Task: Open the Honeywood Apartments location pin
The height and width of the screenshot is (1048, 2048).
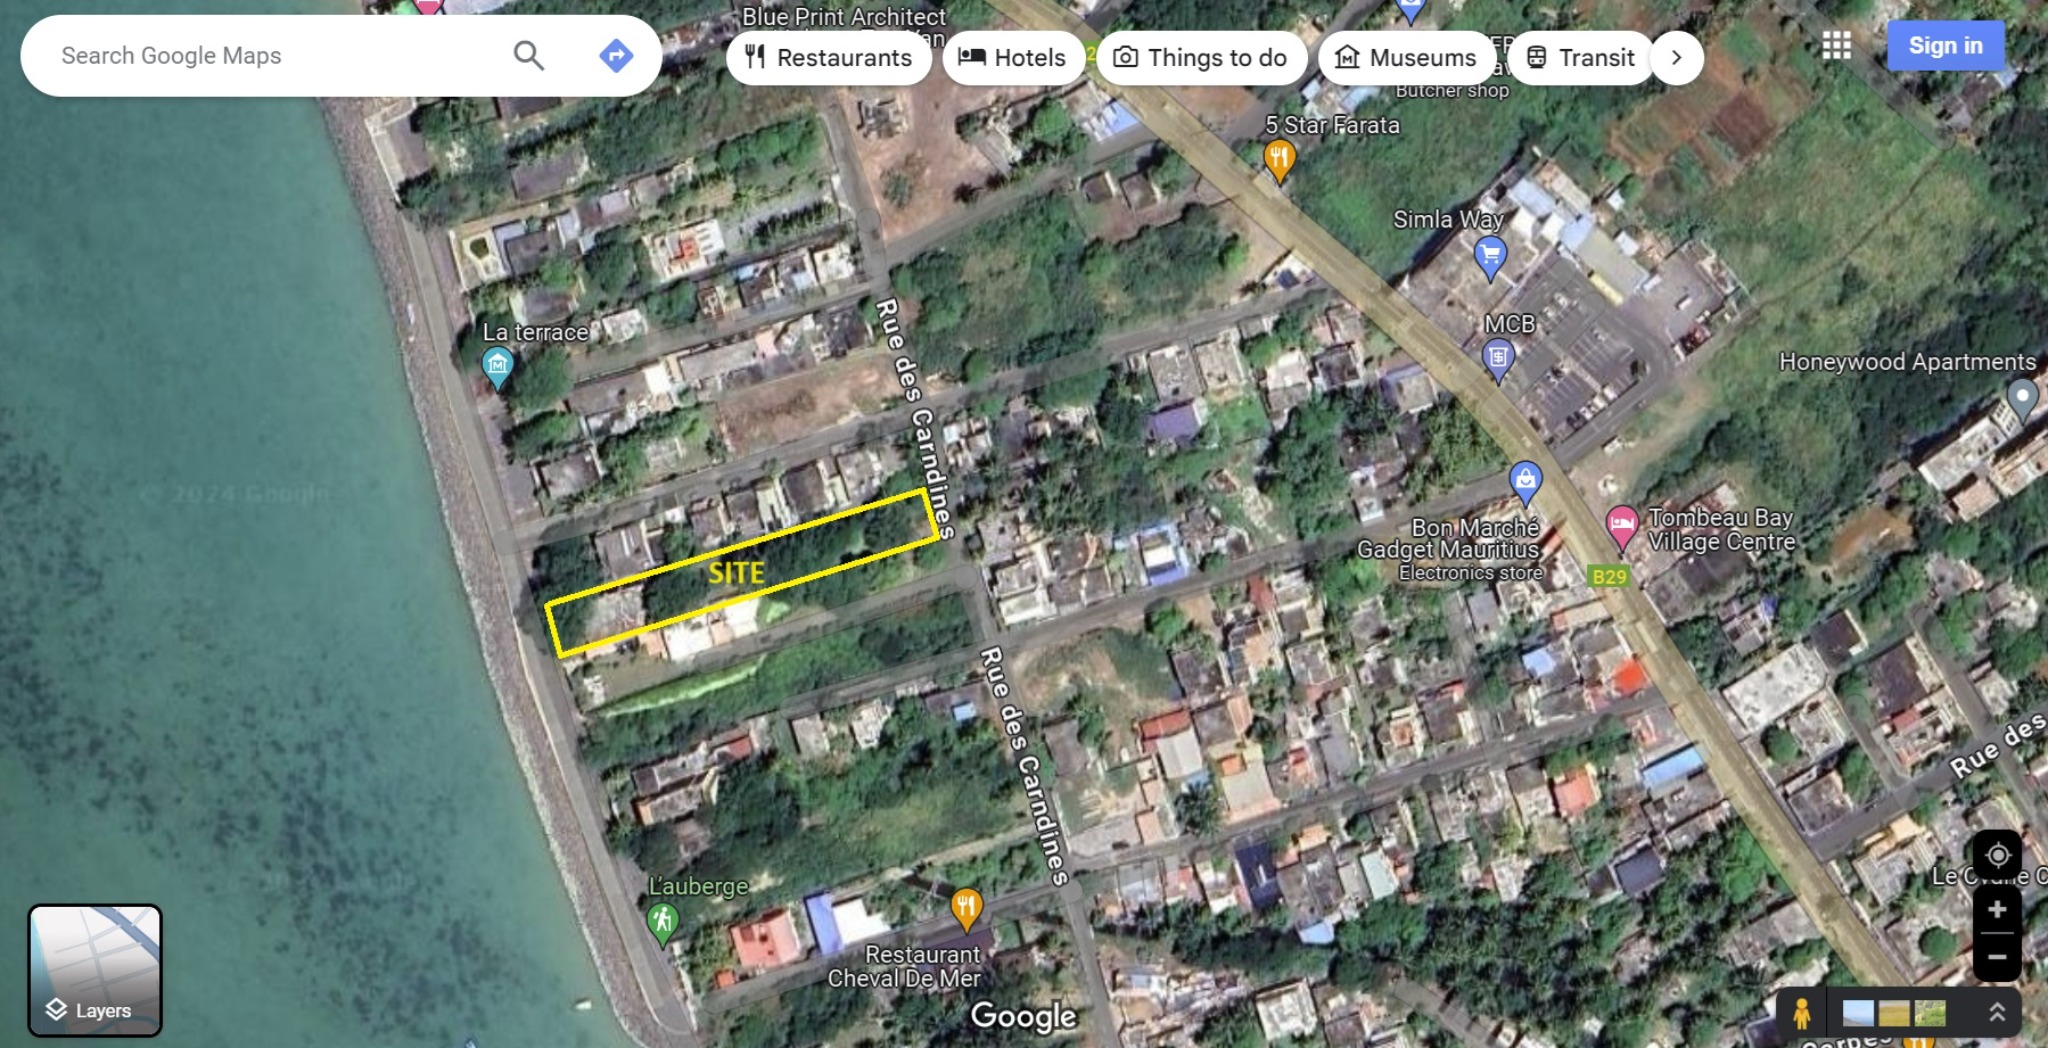Action: point(2022,400)
